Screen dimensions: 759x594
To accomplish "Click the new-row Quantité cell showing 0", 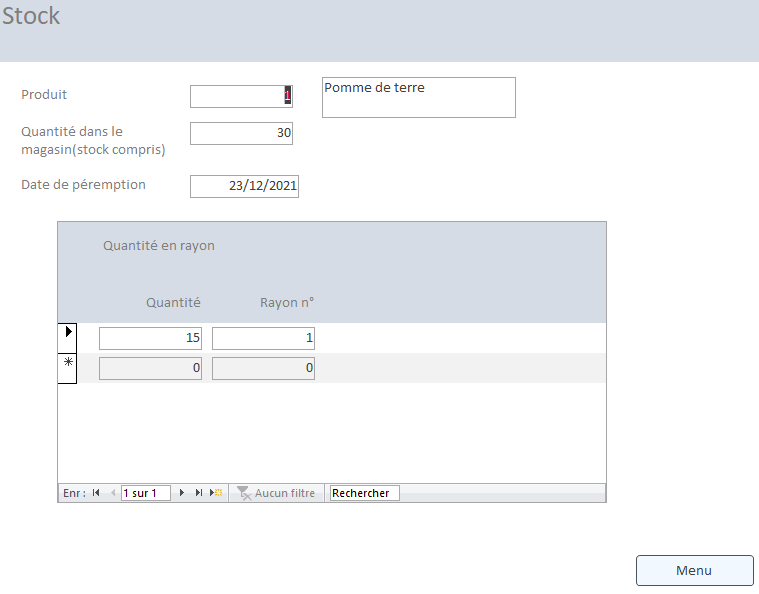I will point(151,368).
